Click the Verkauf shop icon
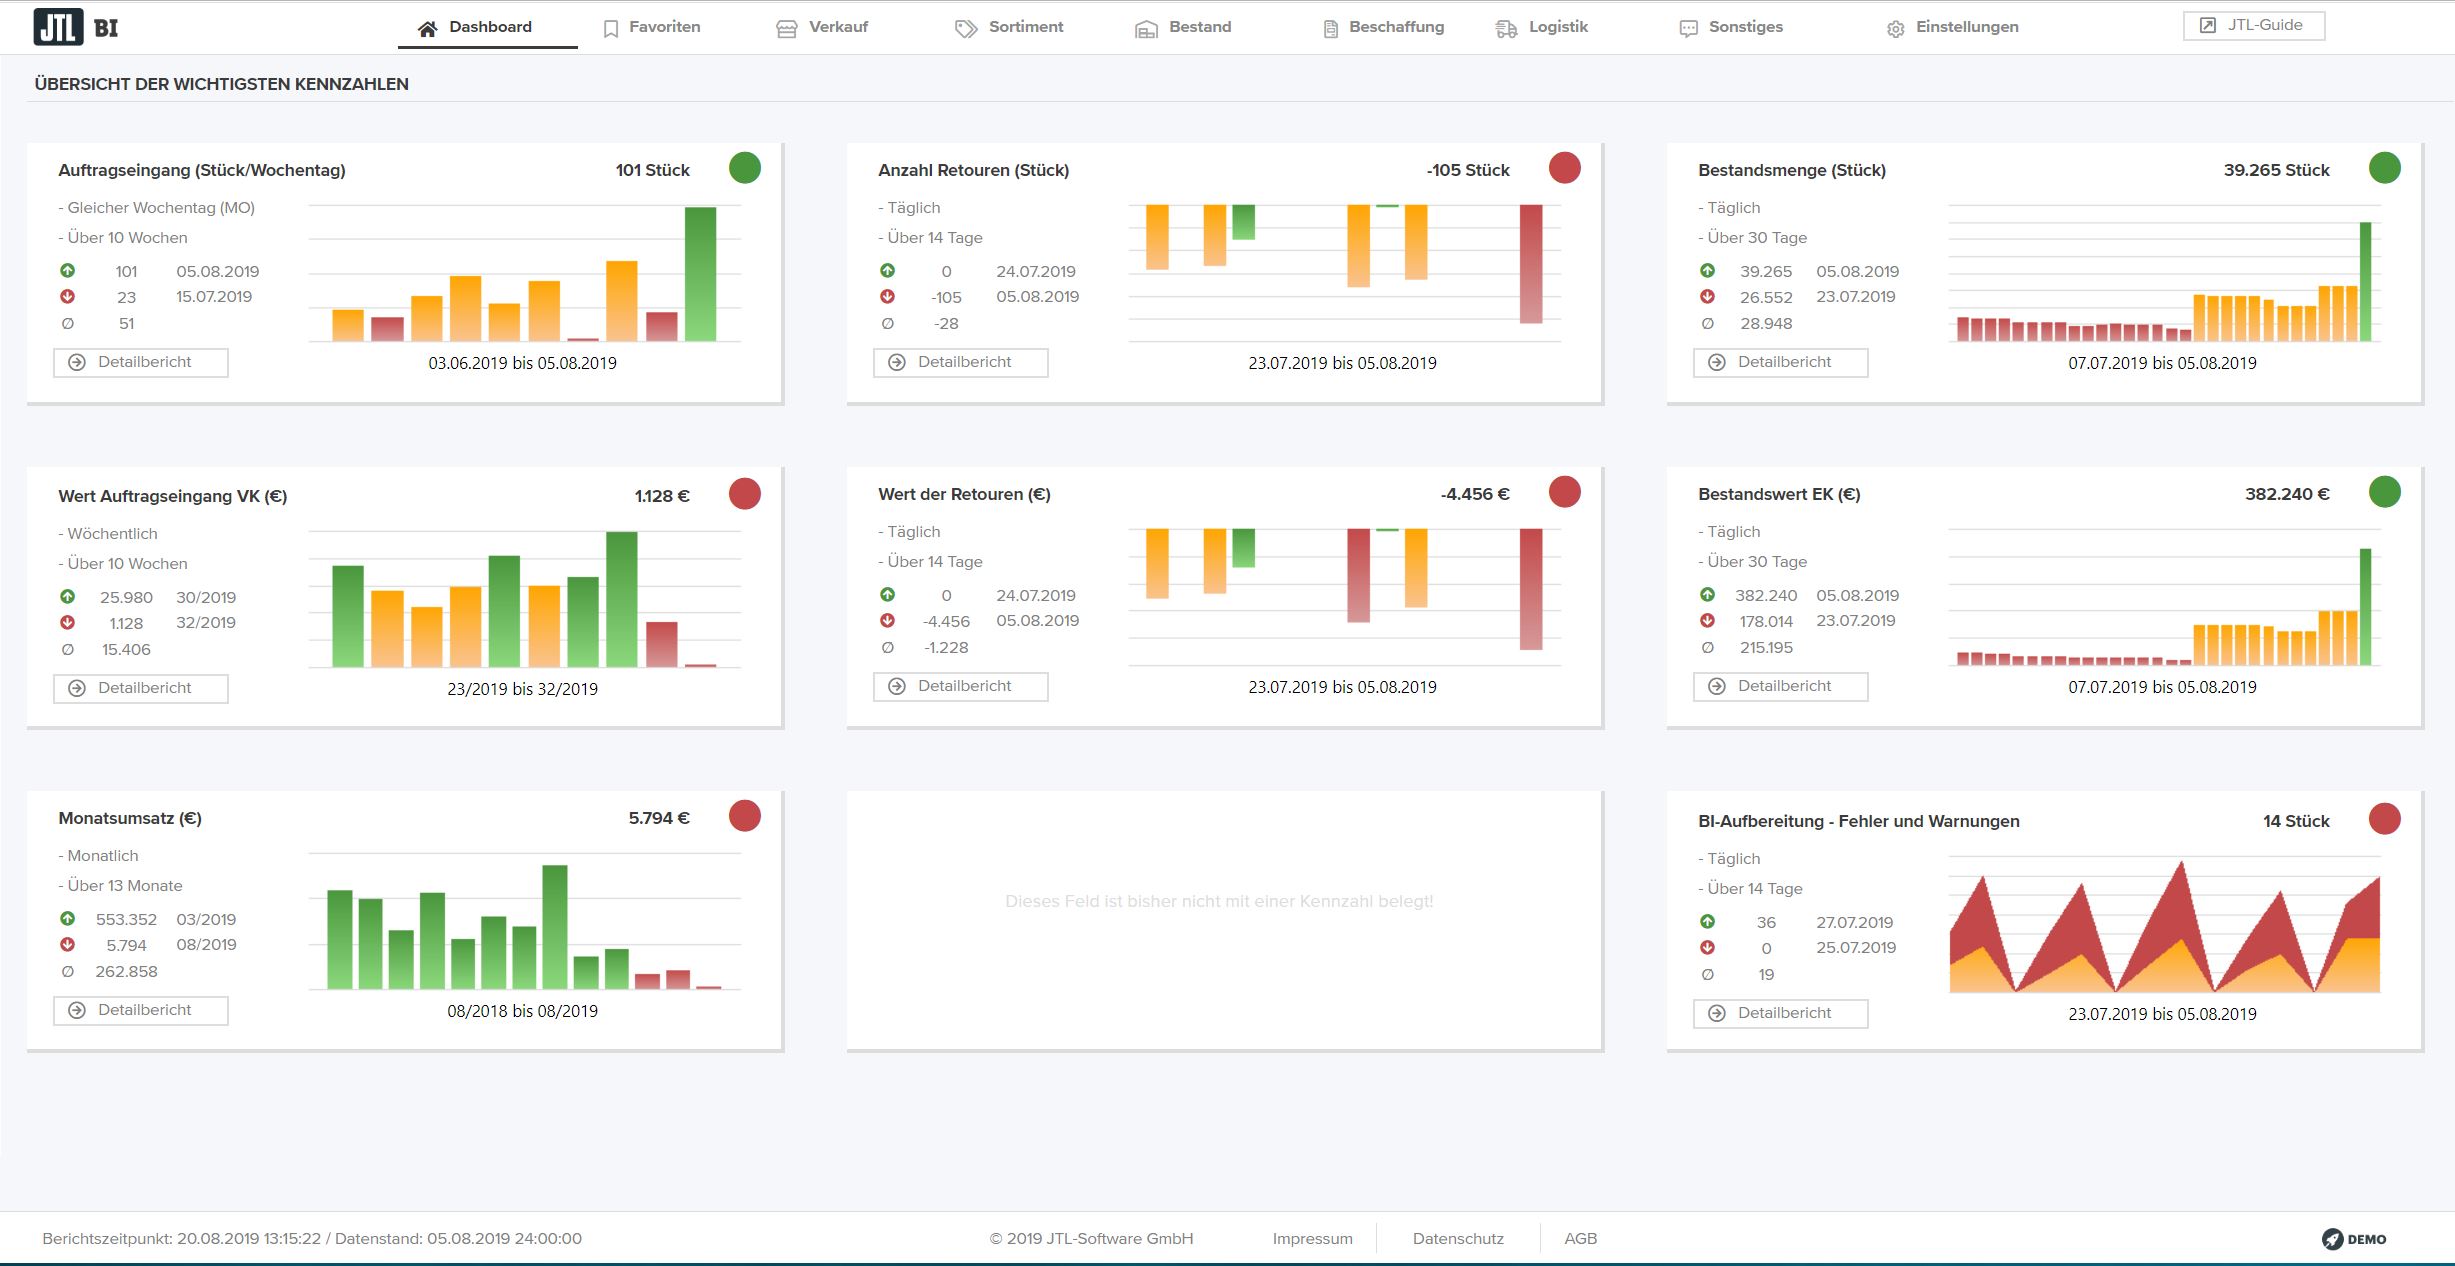Screen dimensions: 2455x1266 tap(787, 29)
